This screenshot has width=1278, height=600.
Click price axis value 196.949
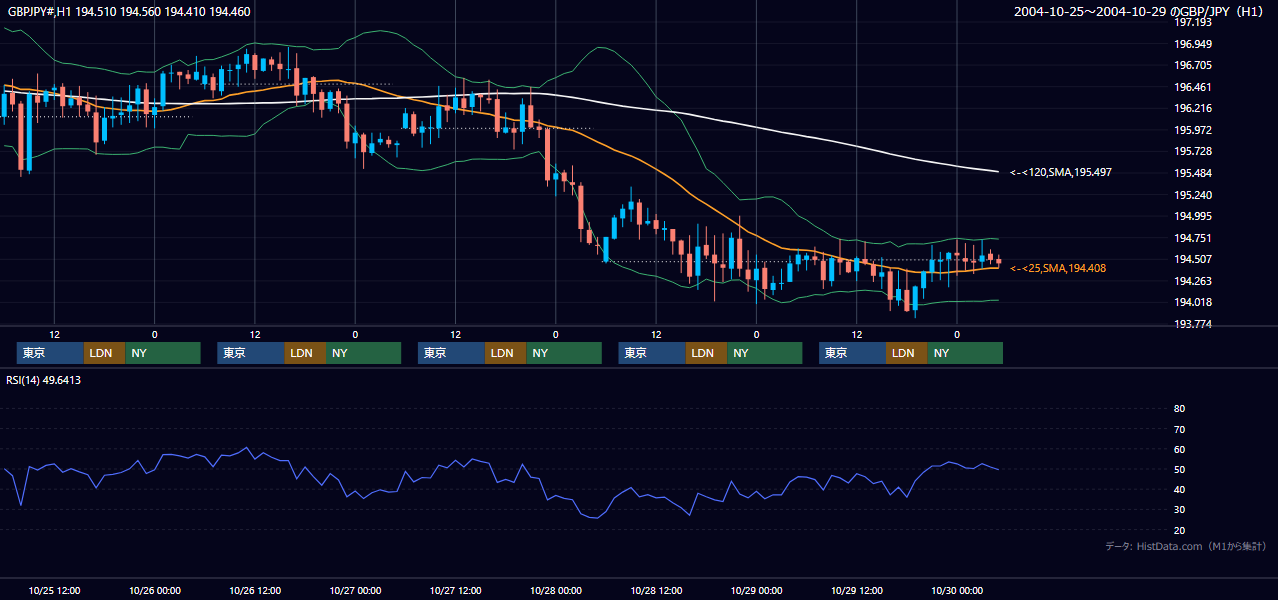coord(1193,44)
